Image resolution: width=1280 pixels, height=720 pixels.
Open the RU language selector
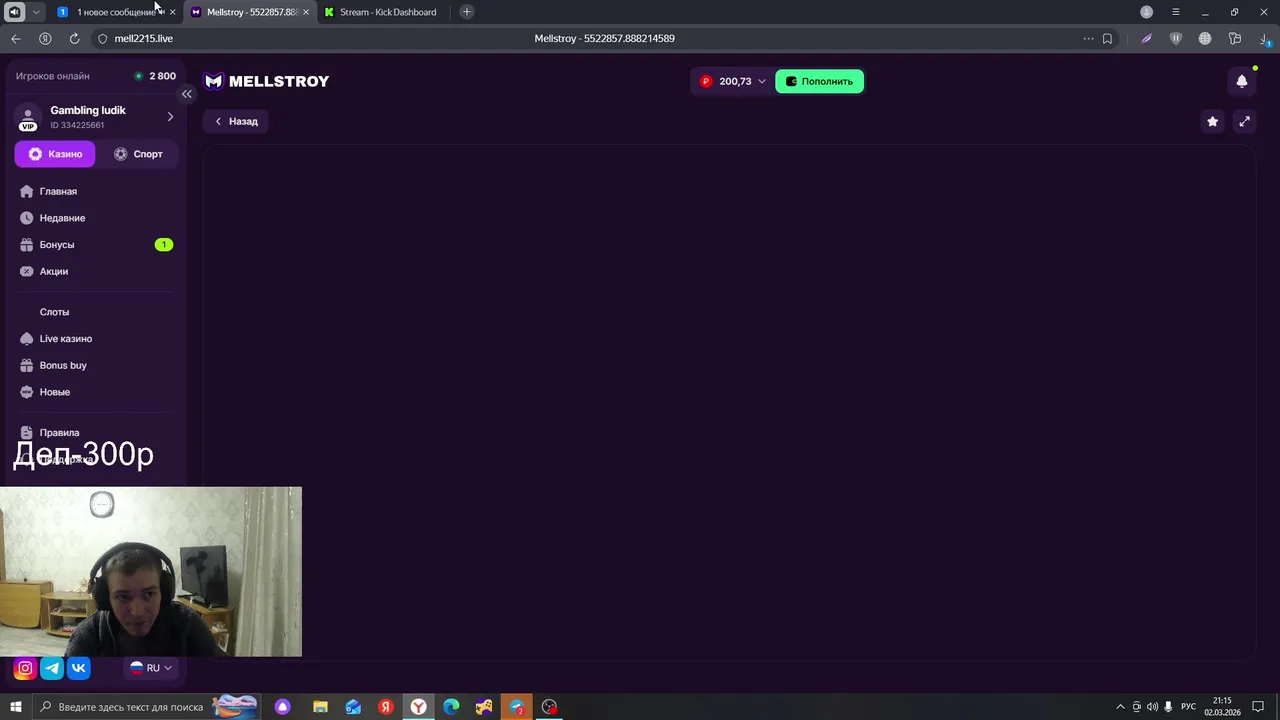[x=151, y=668]
